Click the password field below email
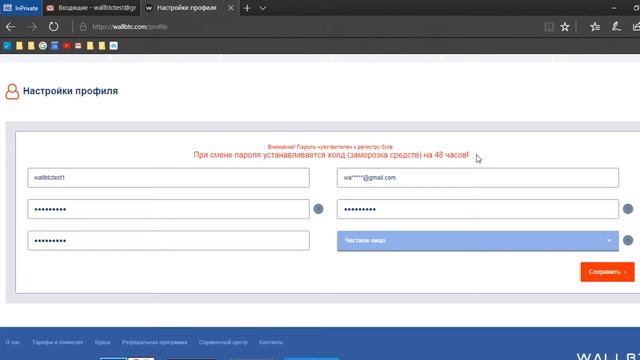The image size is (640, 360). [478, 209]
